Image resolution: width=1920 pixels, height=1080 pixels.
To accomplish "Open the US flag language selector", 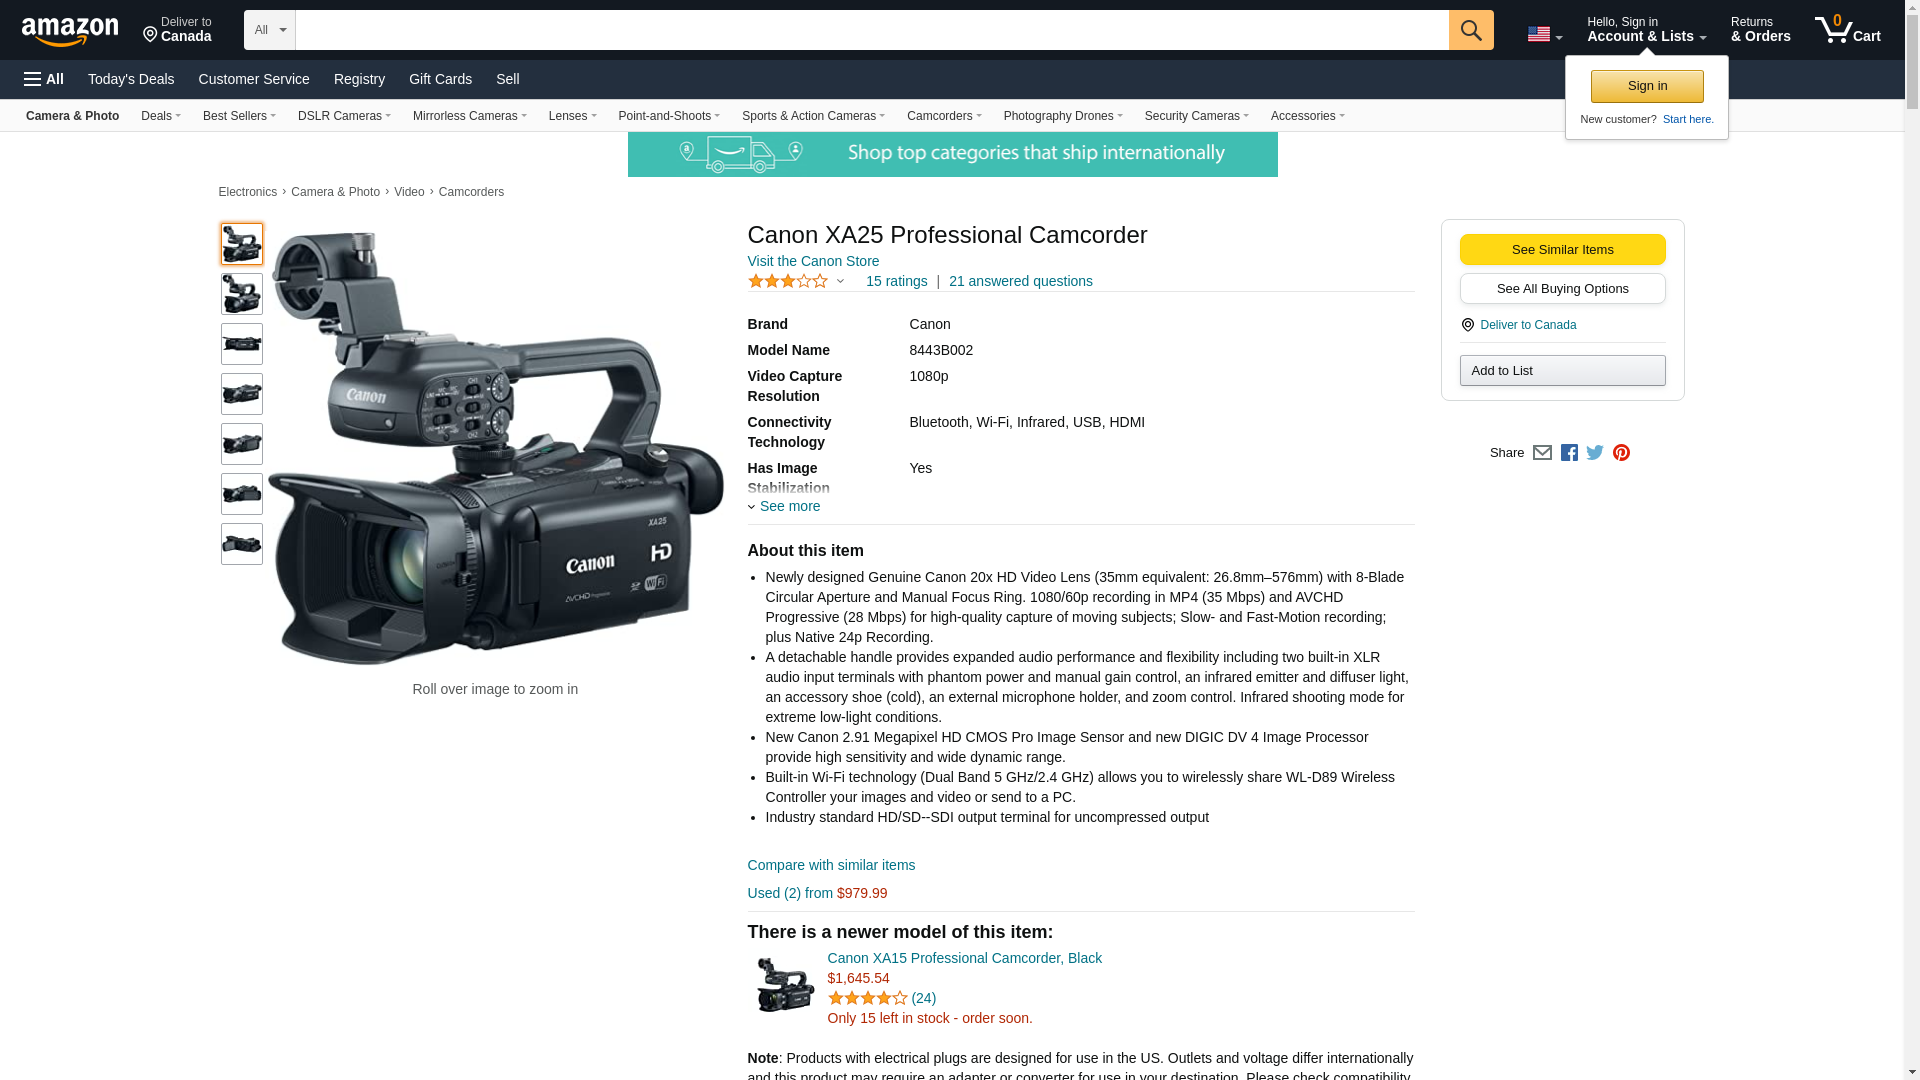I will click(1545, 34).
